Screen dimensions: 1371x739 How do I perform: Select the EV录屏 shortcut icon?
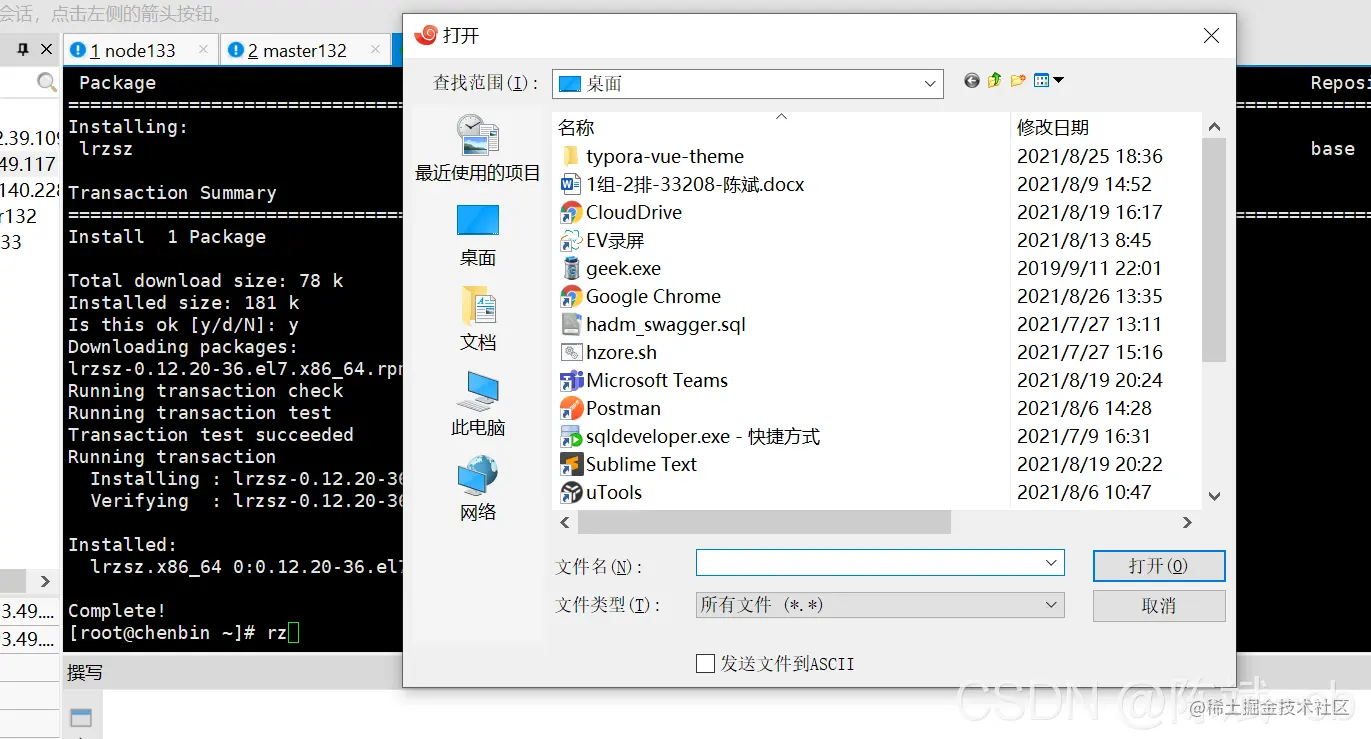point(571,240)
